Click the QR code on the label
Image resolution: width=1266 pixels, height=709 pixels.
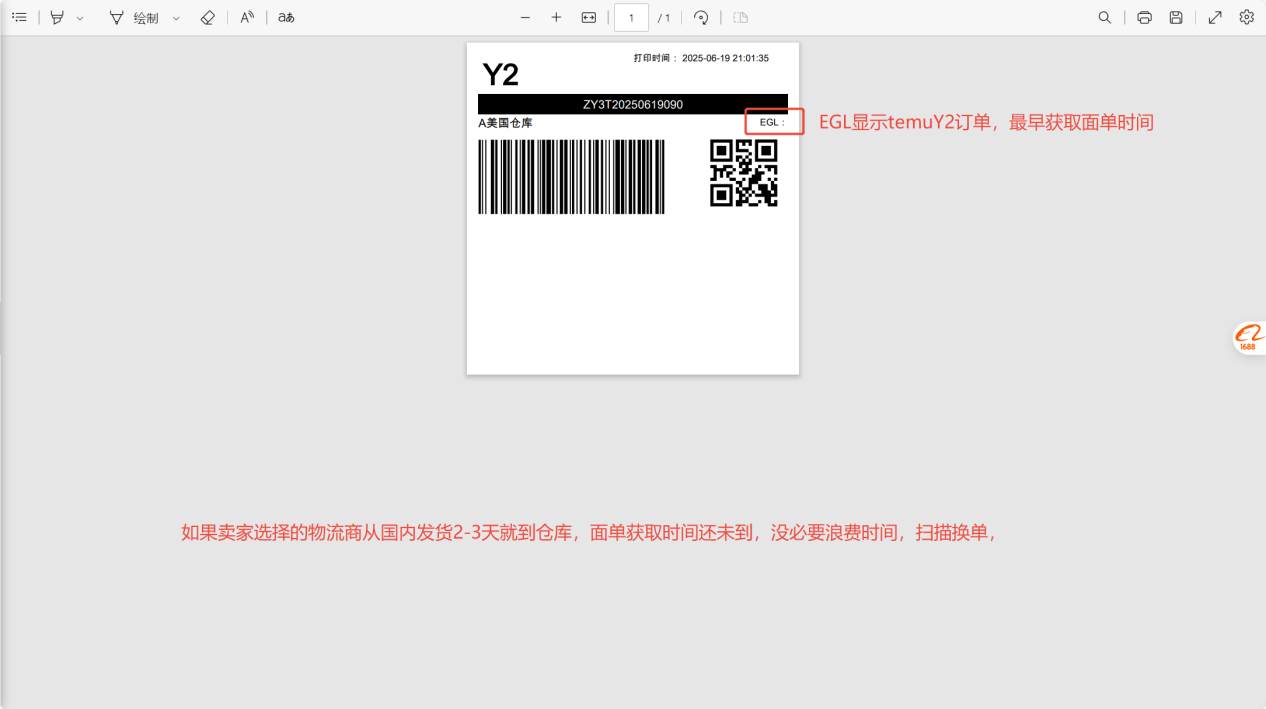tap(743, 173)
